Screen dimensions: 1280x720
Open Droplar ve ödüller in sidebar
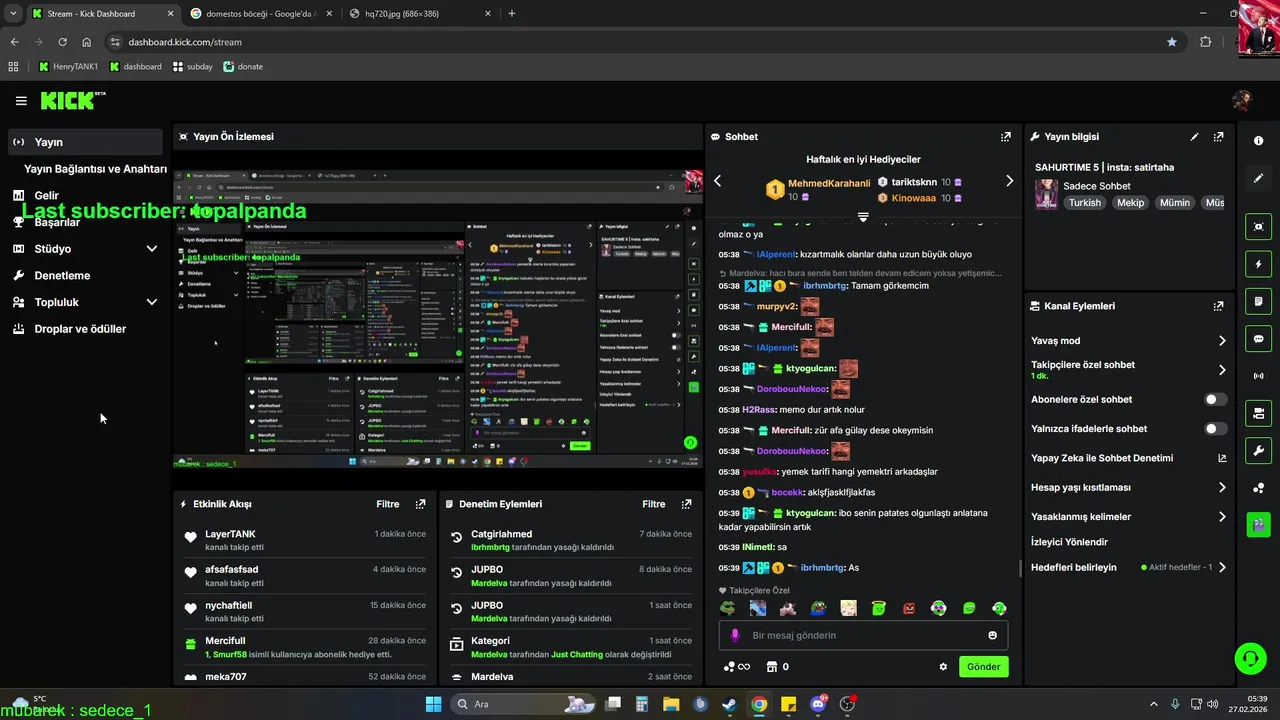pos(80,329)
